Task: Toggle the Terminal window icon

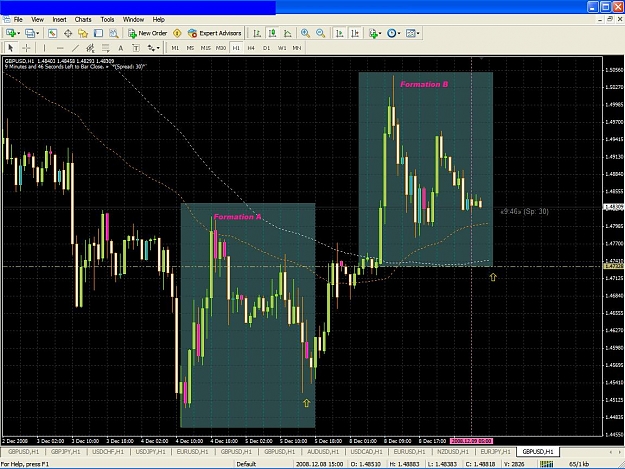Action: click(x=98, y=33)
